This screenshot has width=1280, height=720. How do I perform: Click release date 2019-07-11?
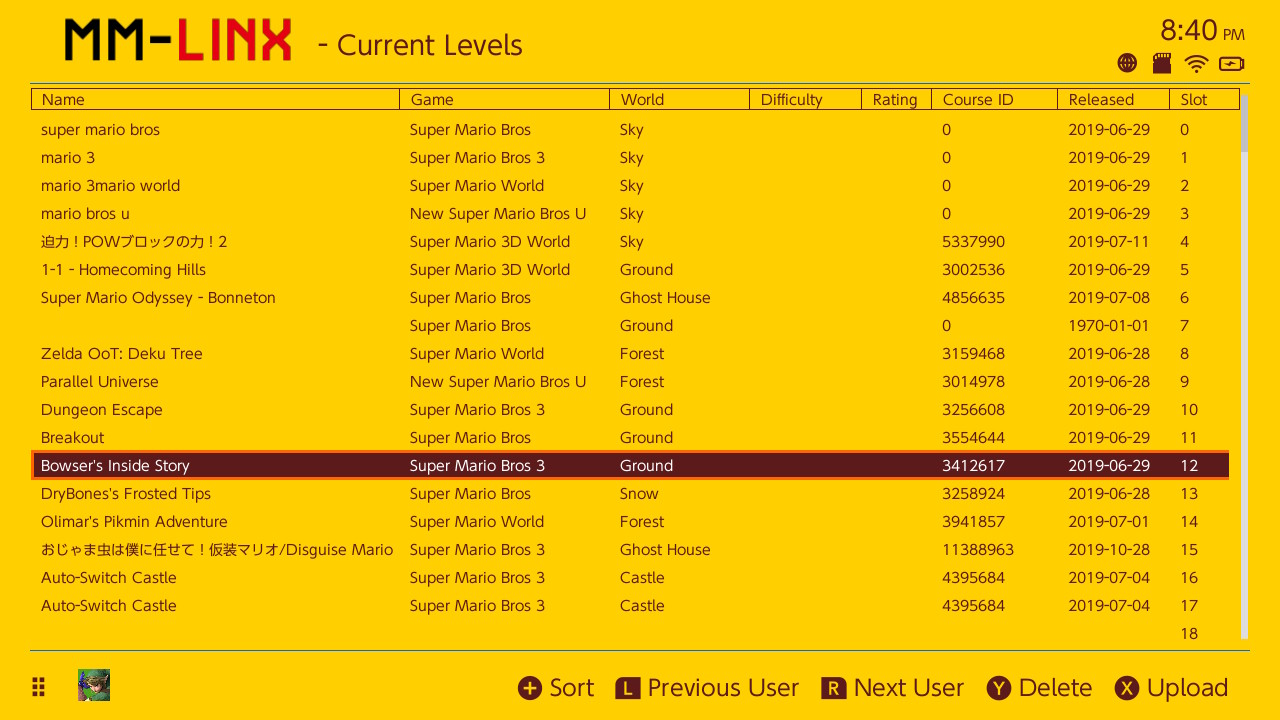[1109, 241]
